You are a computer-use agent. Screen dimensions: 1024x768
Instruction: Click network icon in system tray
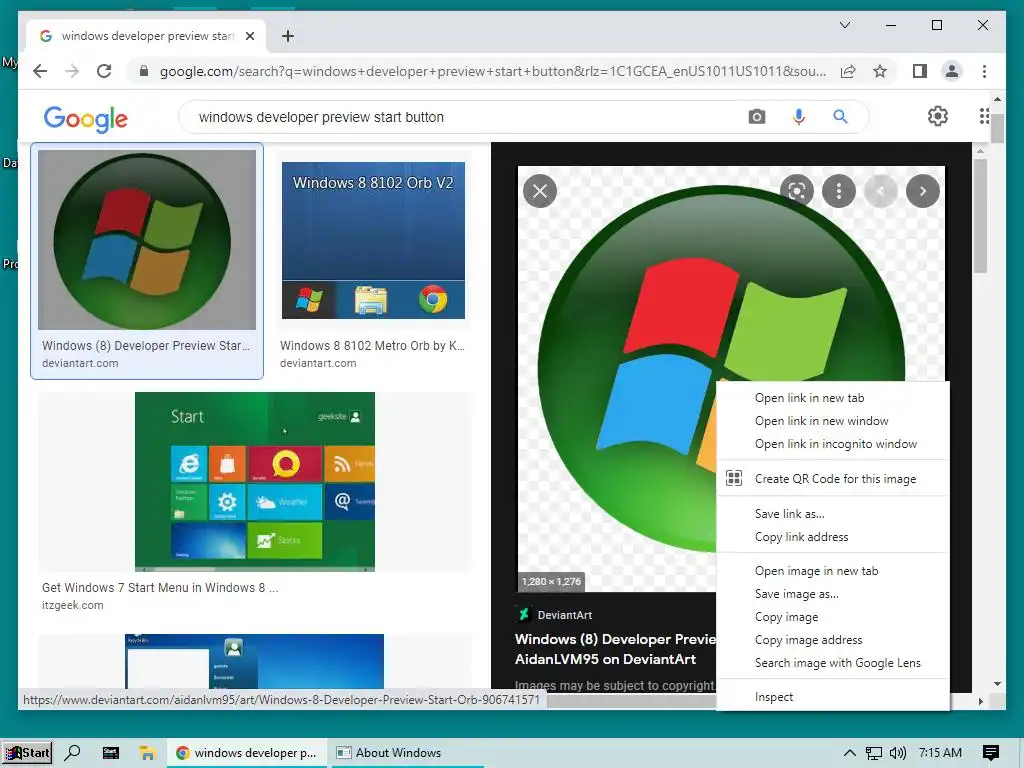tap(874, 753)
